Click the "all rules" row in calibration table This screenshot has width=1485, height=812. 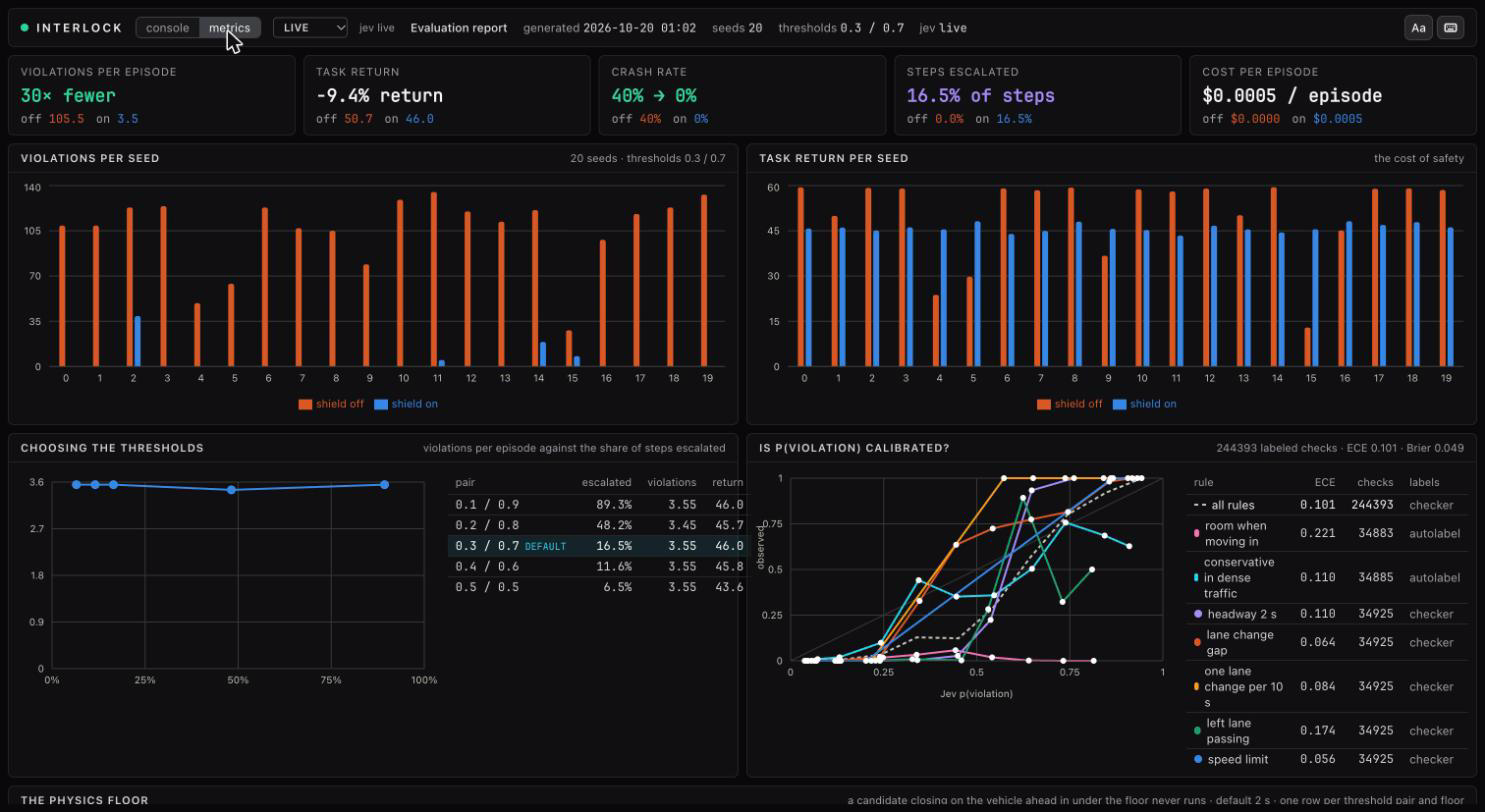click(x=1327, y=505)
